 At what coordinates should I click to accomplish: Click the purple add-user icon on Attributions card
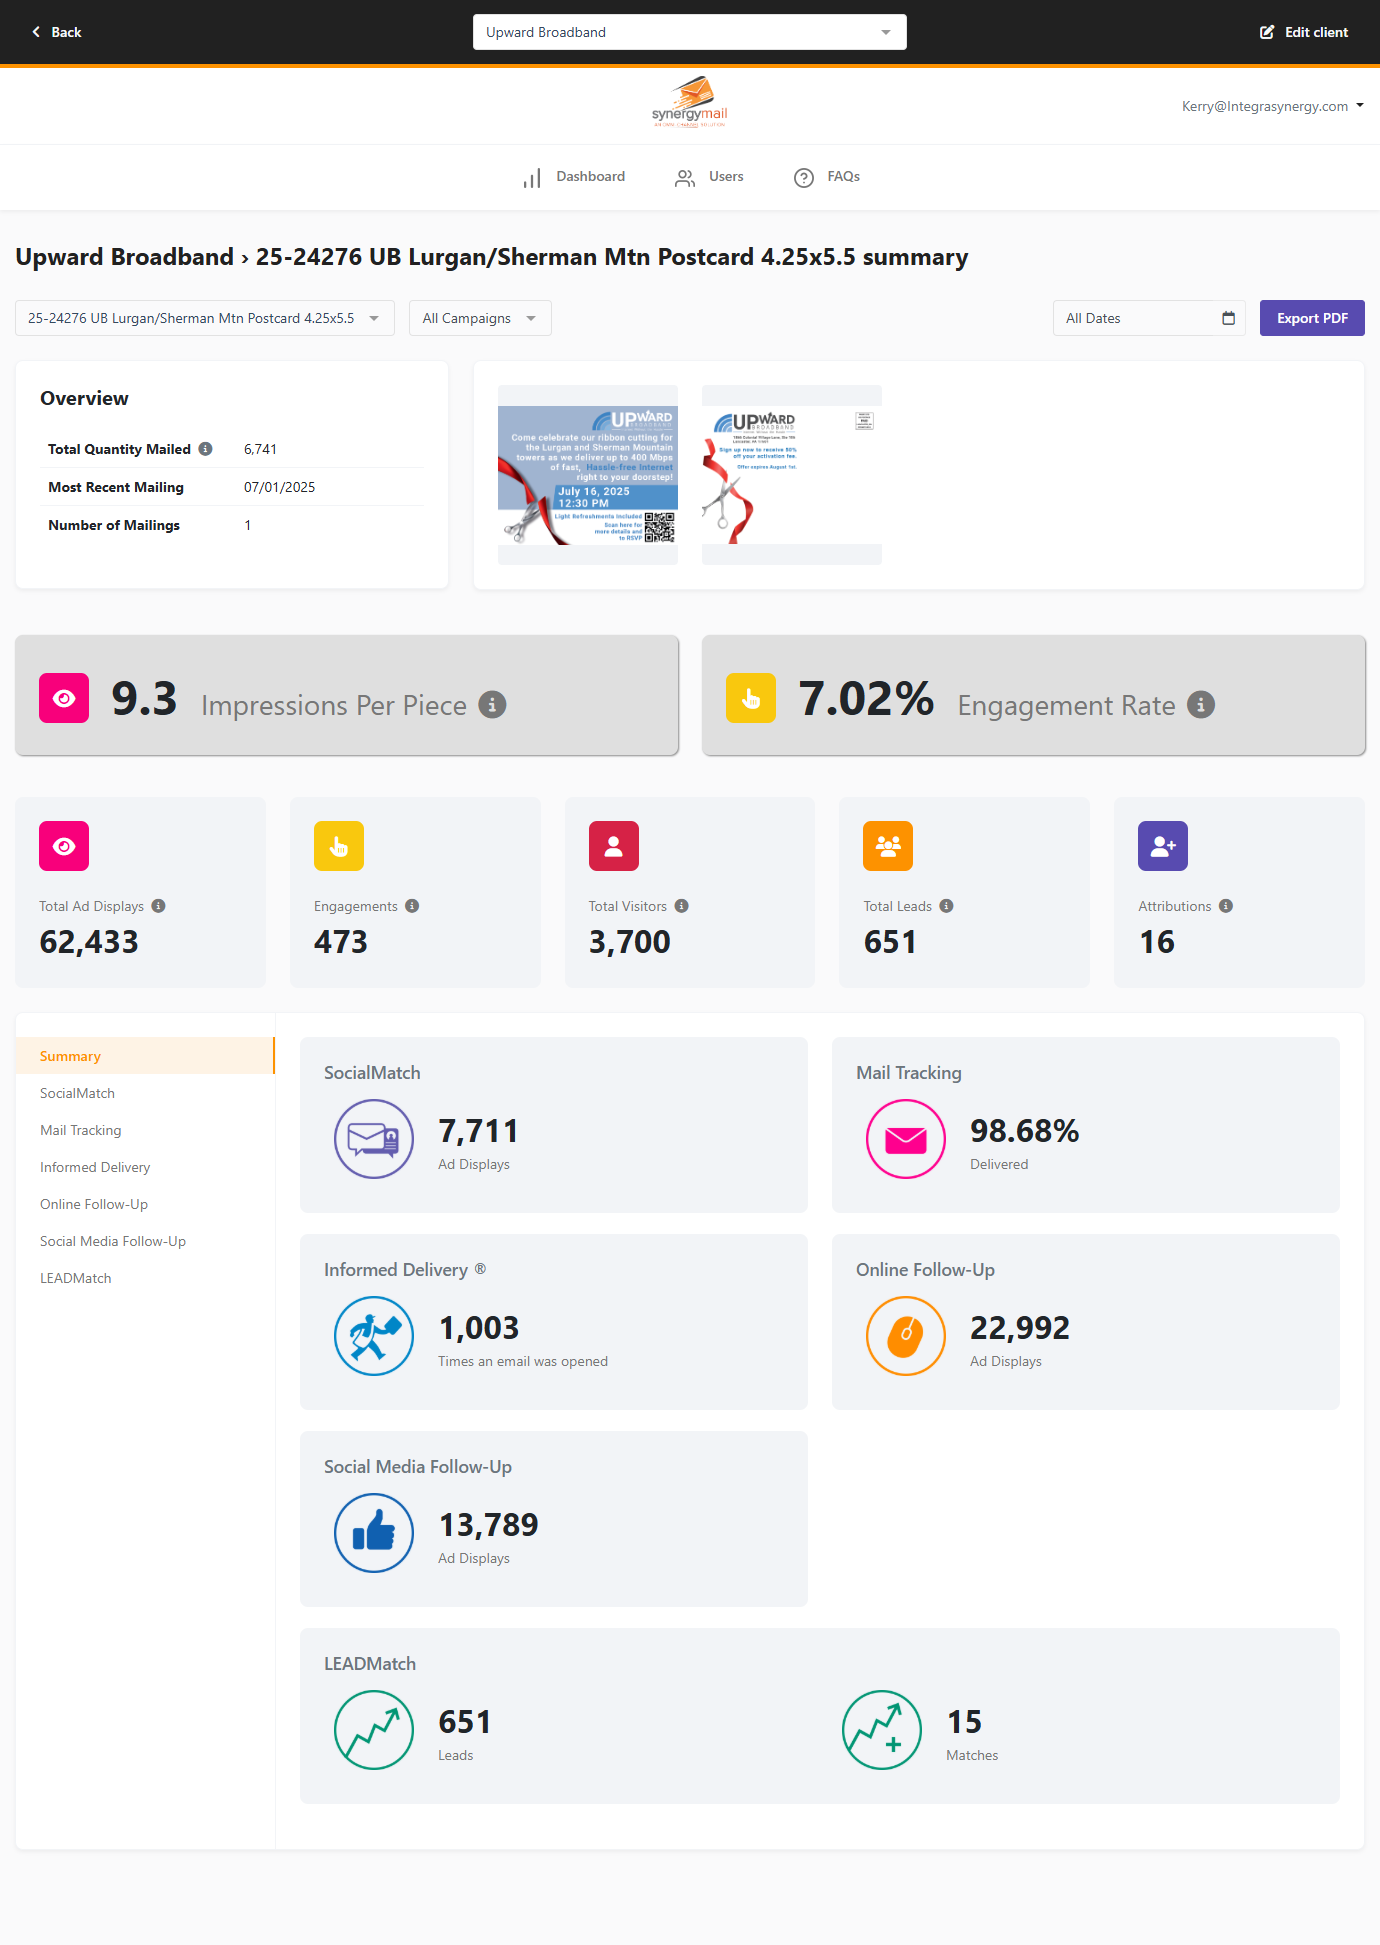[x=1163, y=846]
